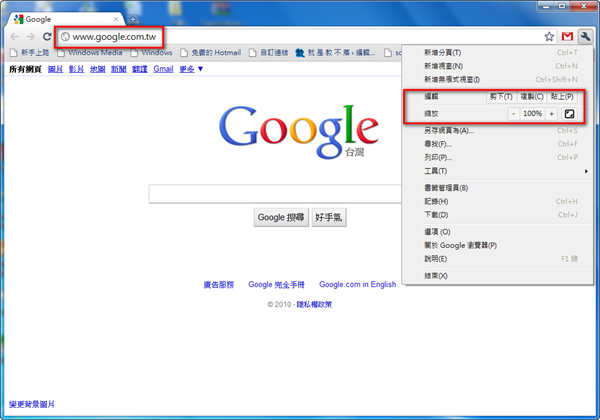The height and width of the screenshot is (420, 600).
Task: Select 新增分頁(T) menu item
Action: click(x=498, y=52)
